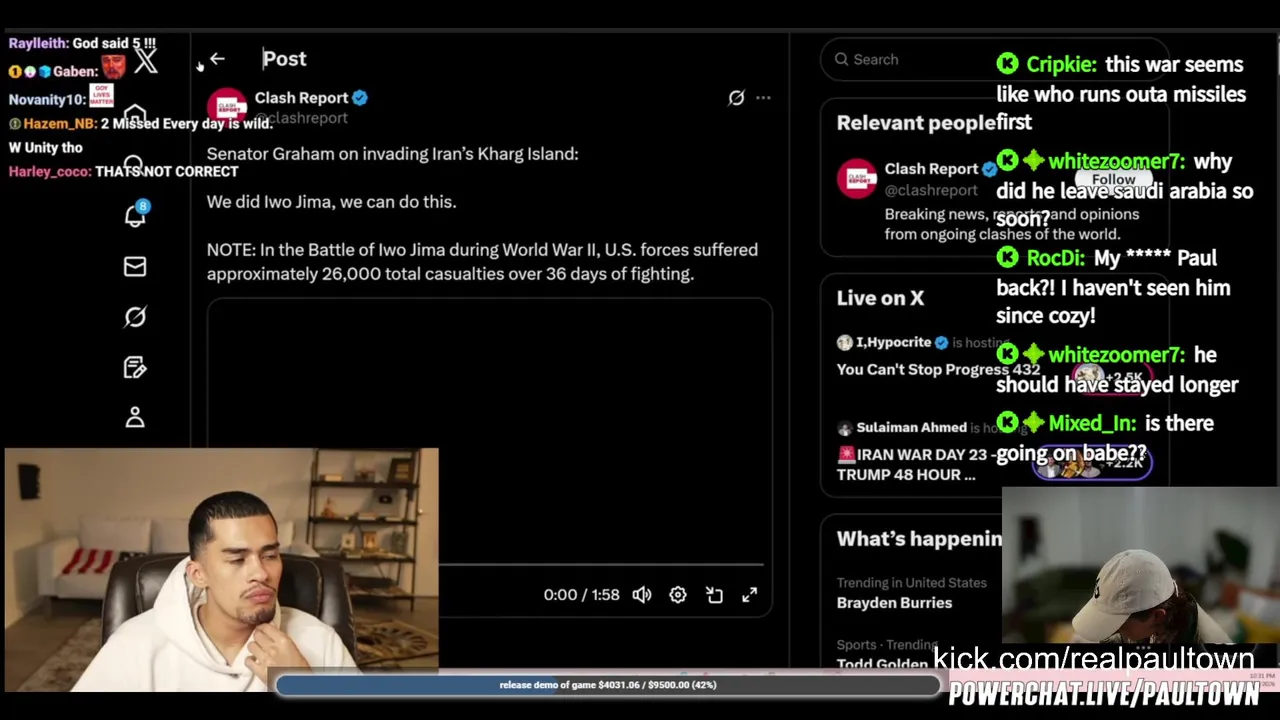The height and width of the screenshot is (720, 1280).
Task: Open the X logo home link
Action: coord(146,60)
